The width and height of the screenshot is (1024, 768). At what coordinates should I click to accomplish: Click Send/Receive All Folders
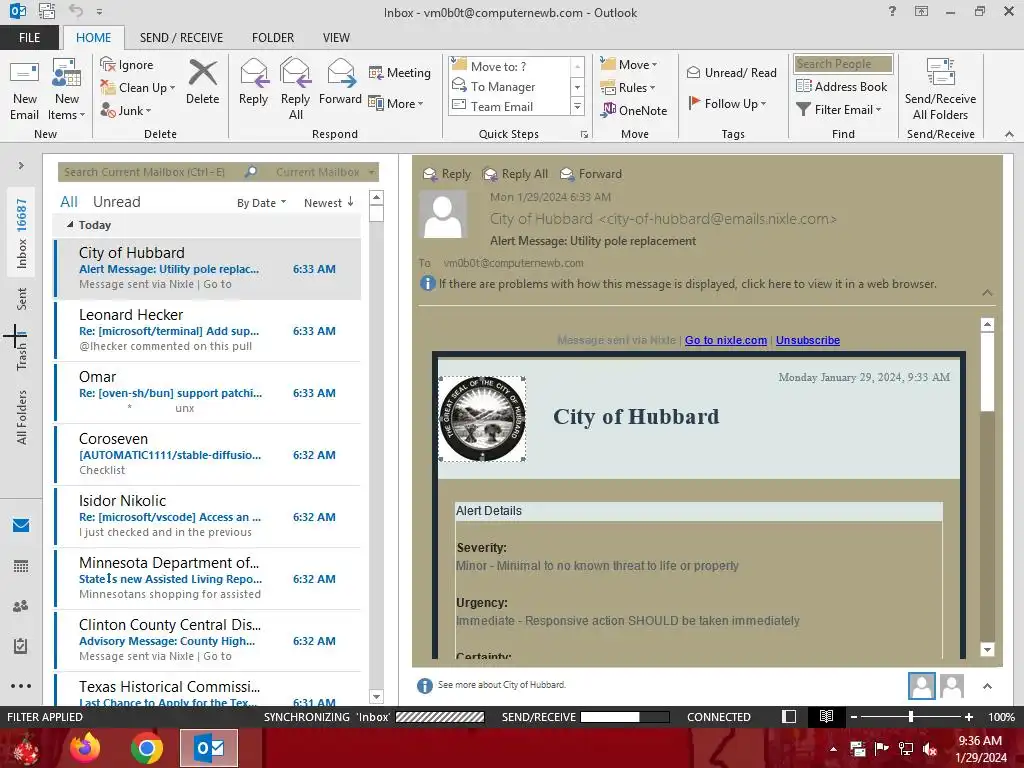coord(940,90)
